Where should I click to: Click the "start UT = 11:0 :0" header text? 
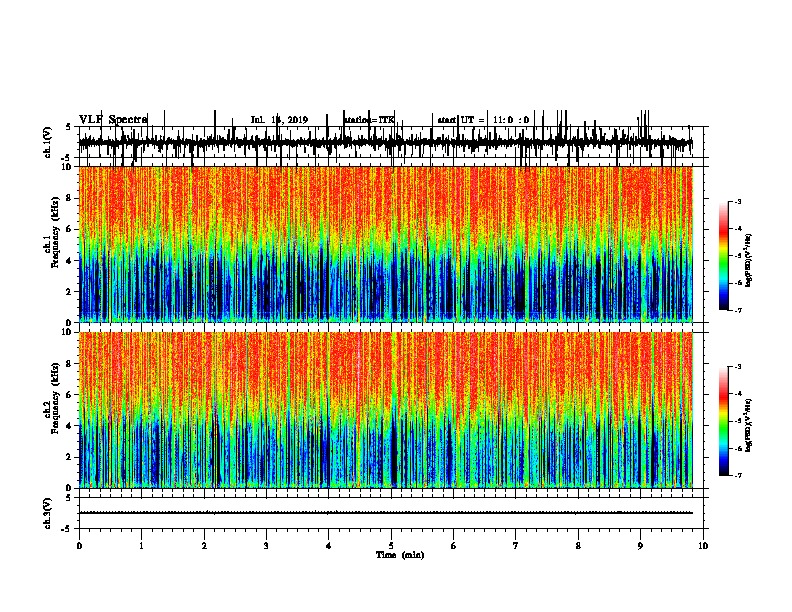483,120
